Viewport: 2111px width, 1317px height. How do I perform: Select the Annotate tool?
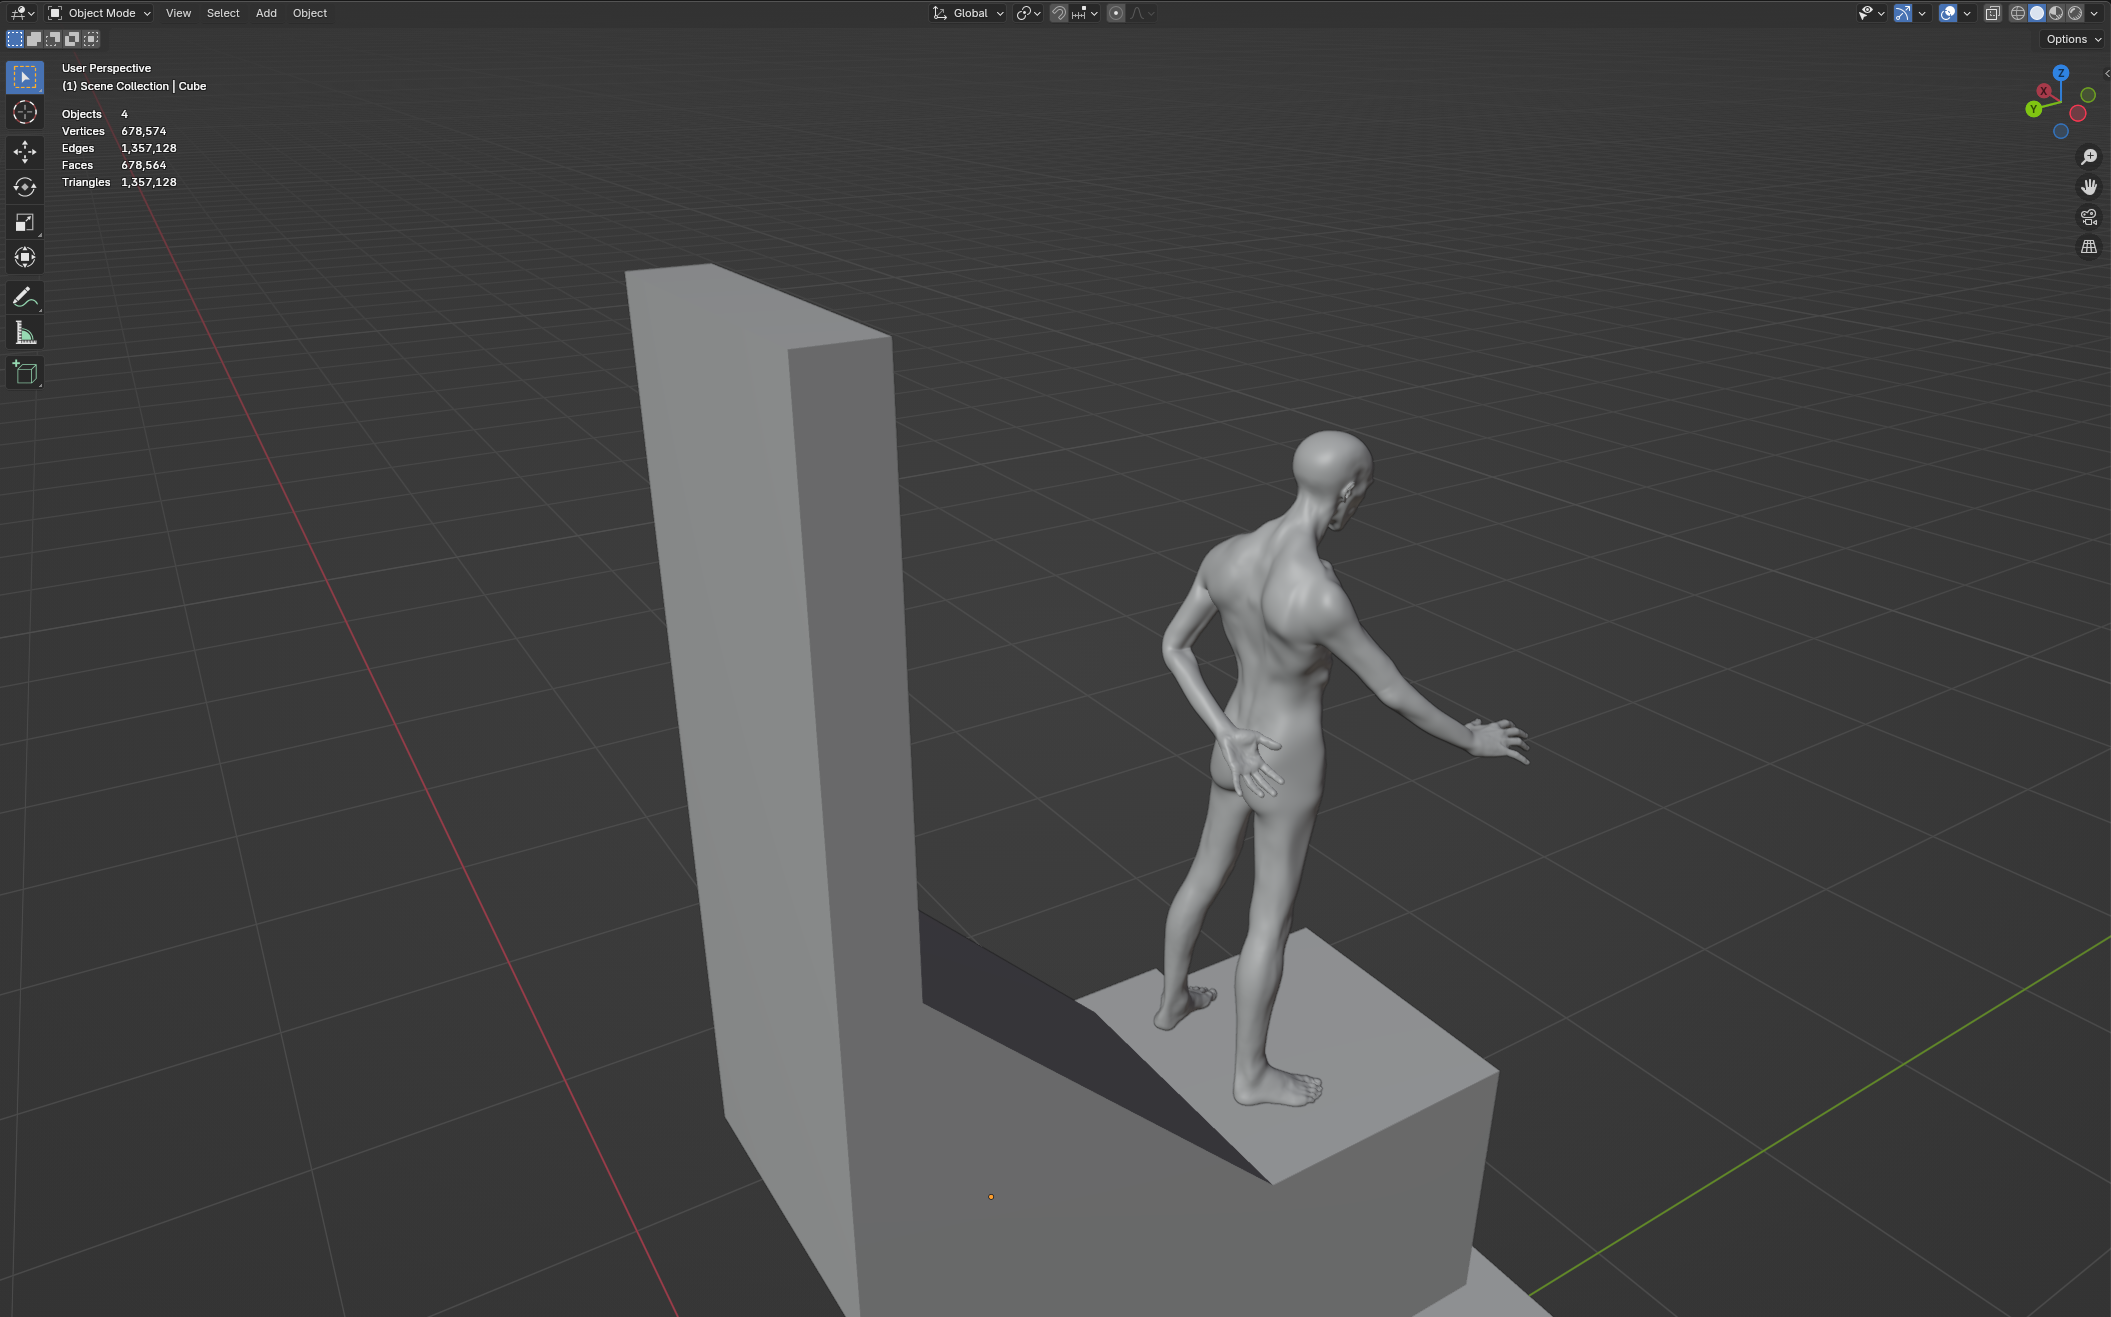click(x=24, y=297)
